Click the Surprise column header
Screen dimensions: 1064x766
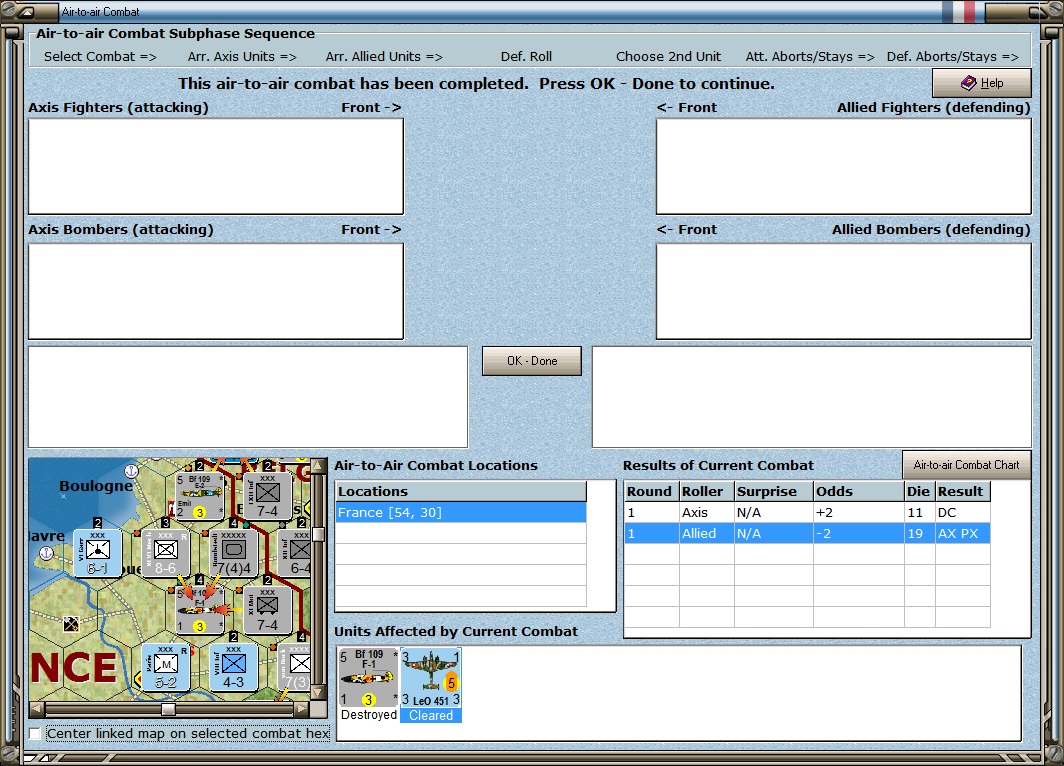click(x=774, y=491)
